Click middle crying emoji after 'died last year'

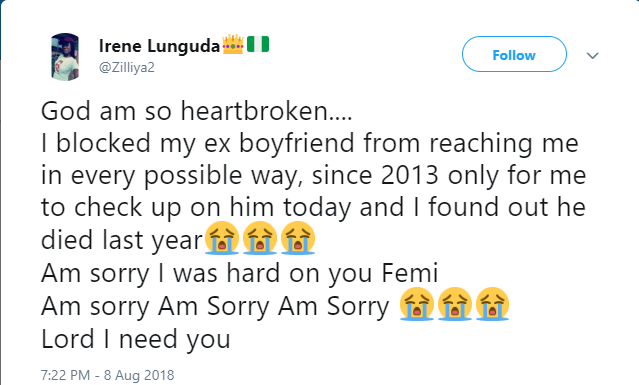point(260,238)
